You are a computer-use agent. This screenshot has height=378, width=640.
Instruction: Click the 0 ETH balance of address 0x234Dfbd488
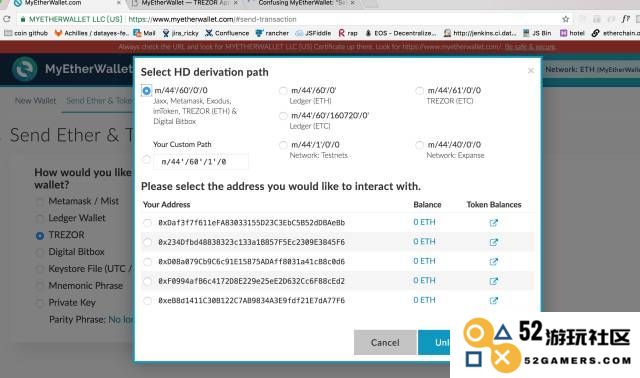pyautogui.click(x=424, y=242)
